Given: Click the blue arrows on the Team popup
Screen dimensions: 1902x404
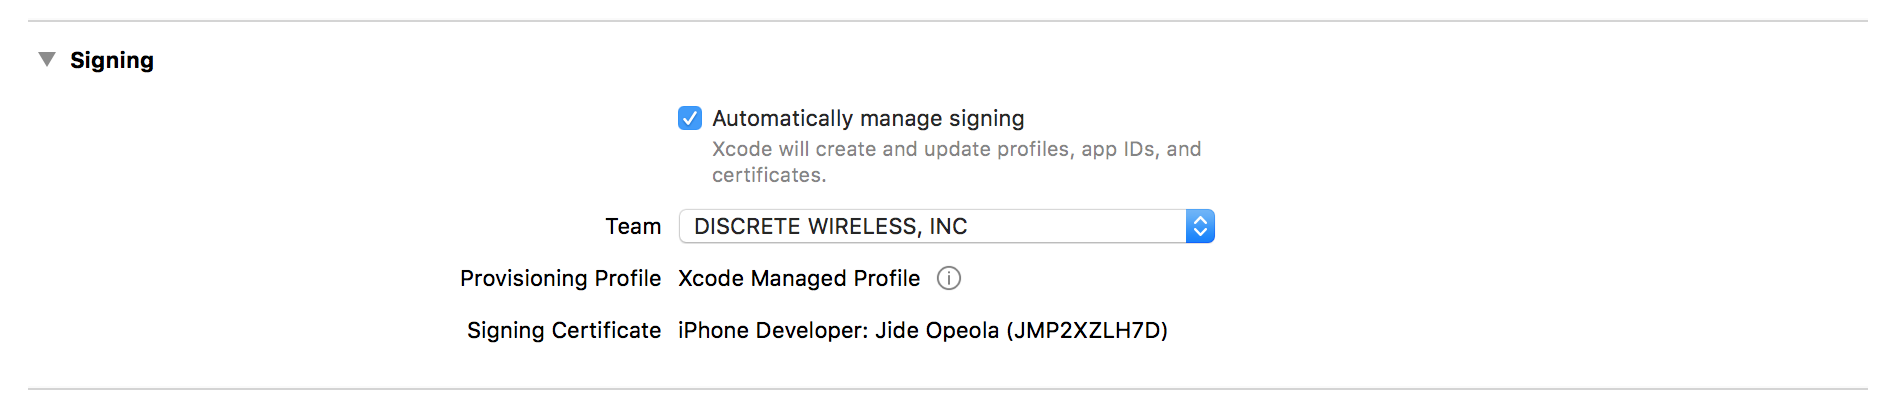Looking at the screenshot, I should [x=1200, y=227].
